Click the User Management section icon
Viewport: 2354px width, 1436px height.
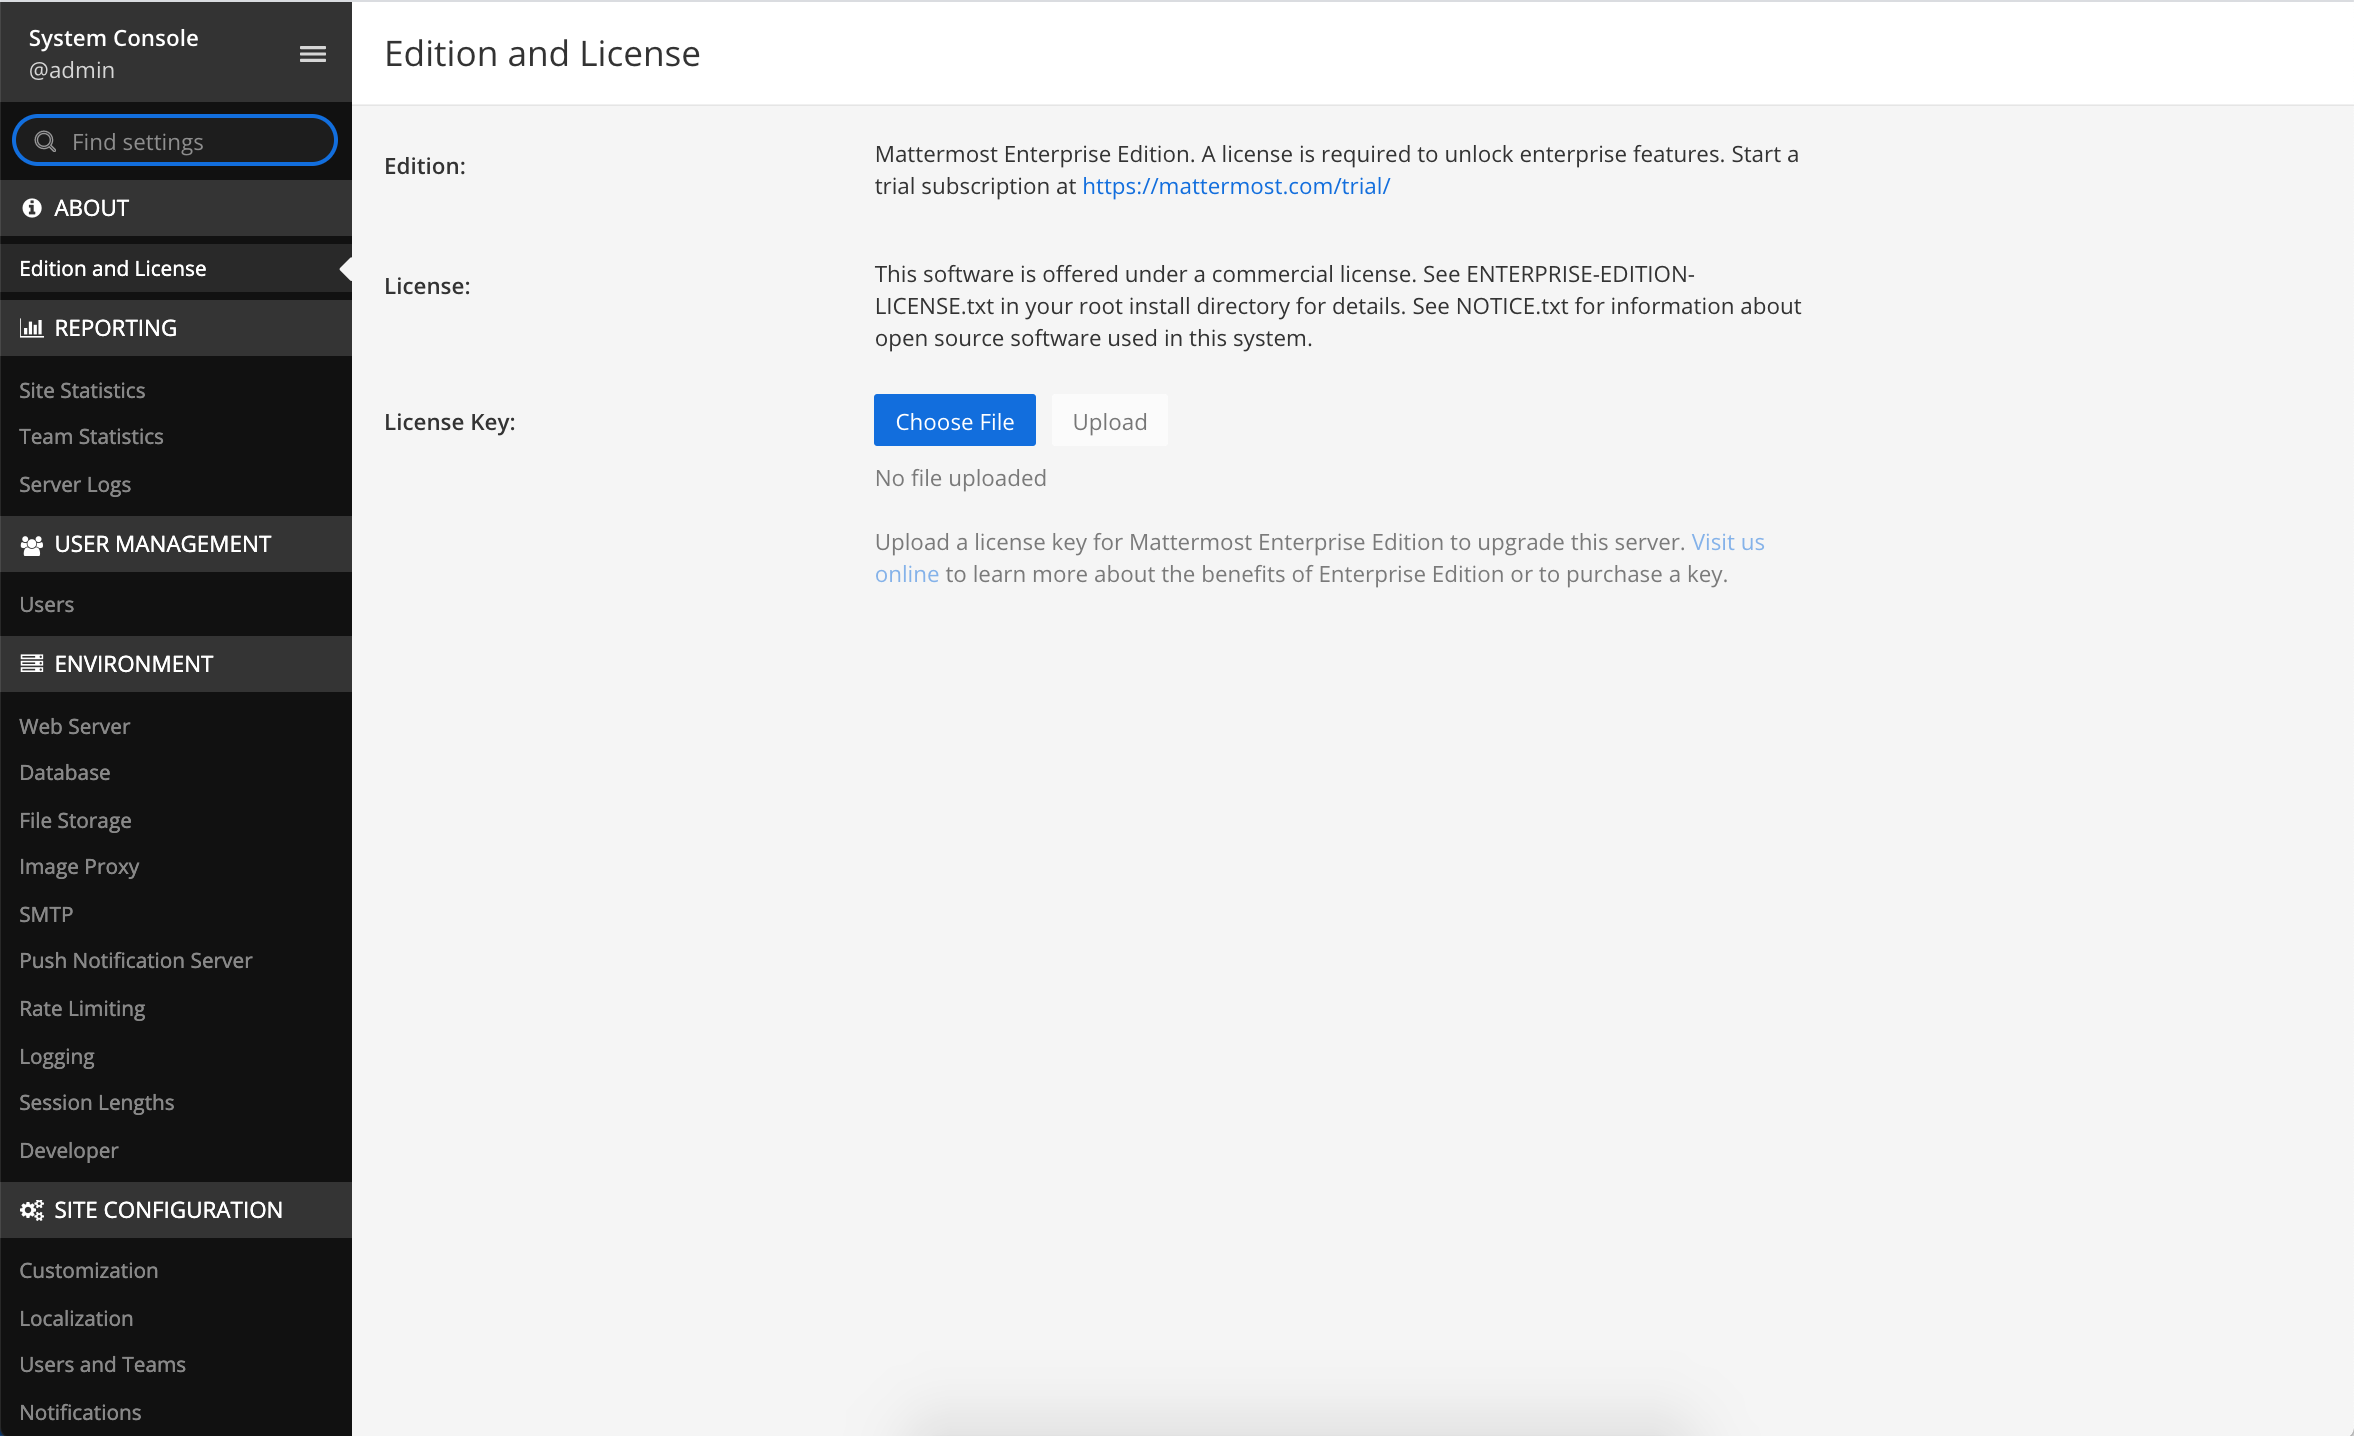pos(32,543)
